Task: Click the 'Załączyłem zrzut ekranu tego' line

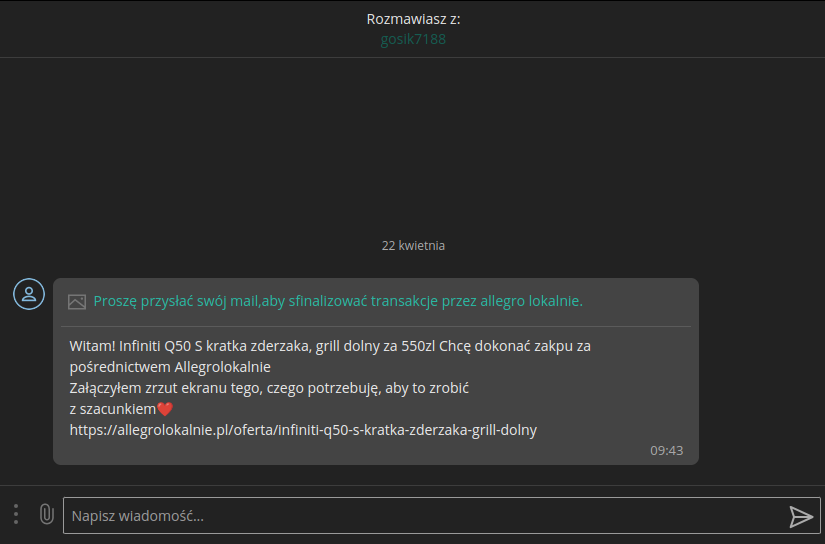Action: [269, 388]
